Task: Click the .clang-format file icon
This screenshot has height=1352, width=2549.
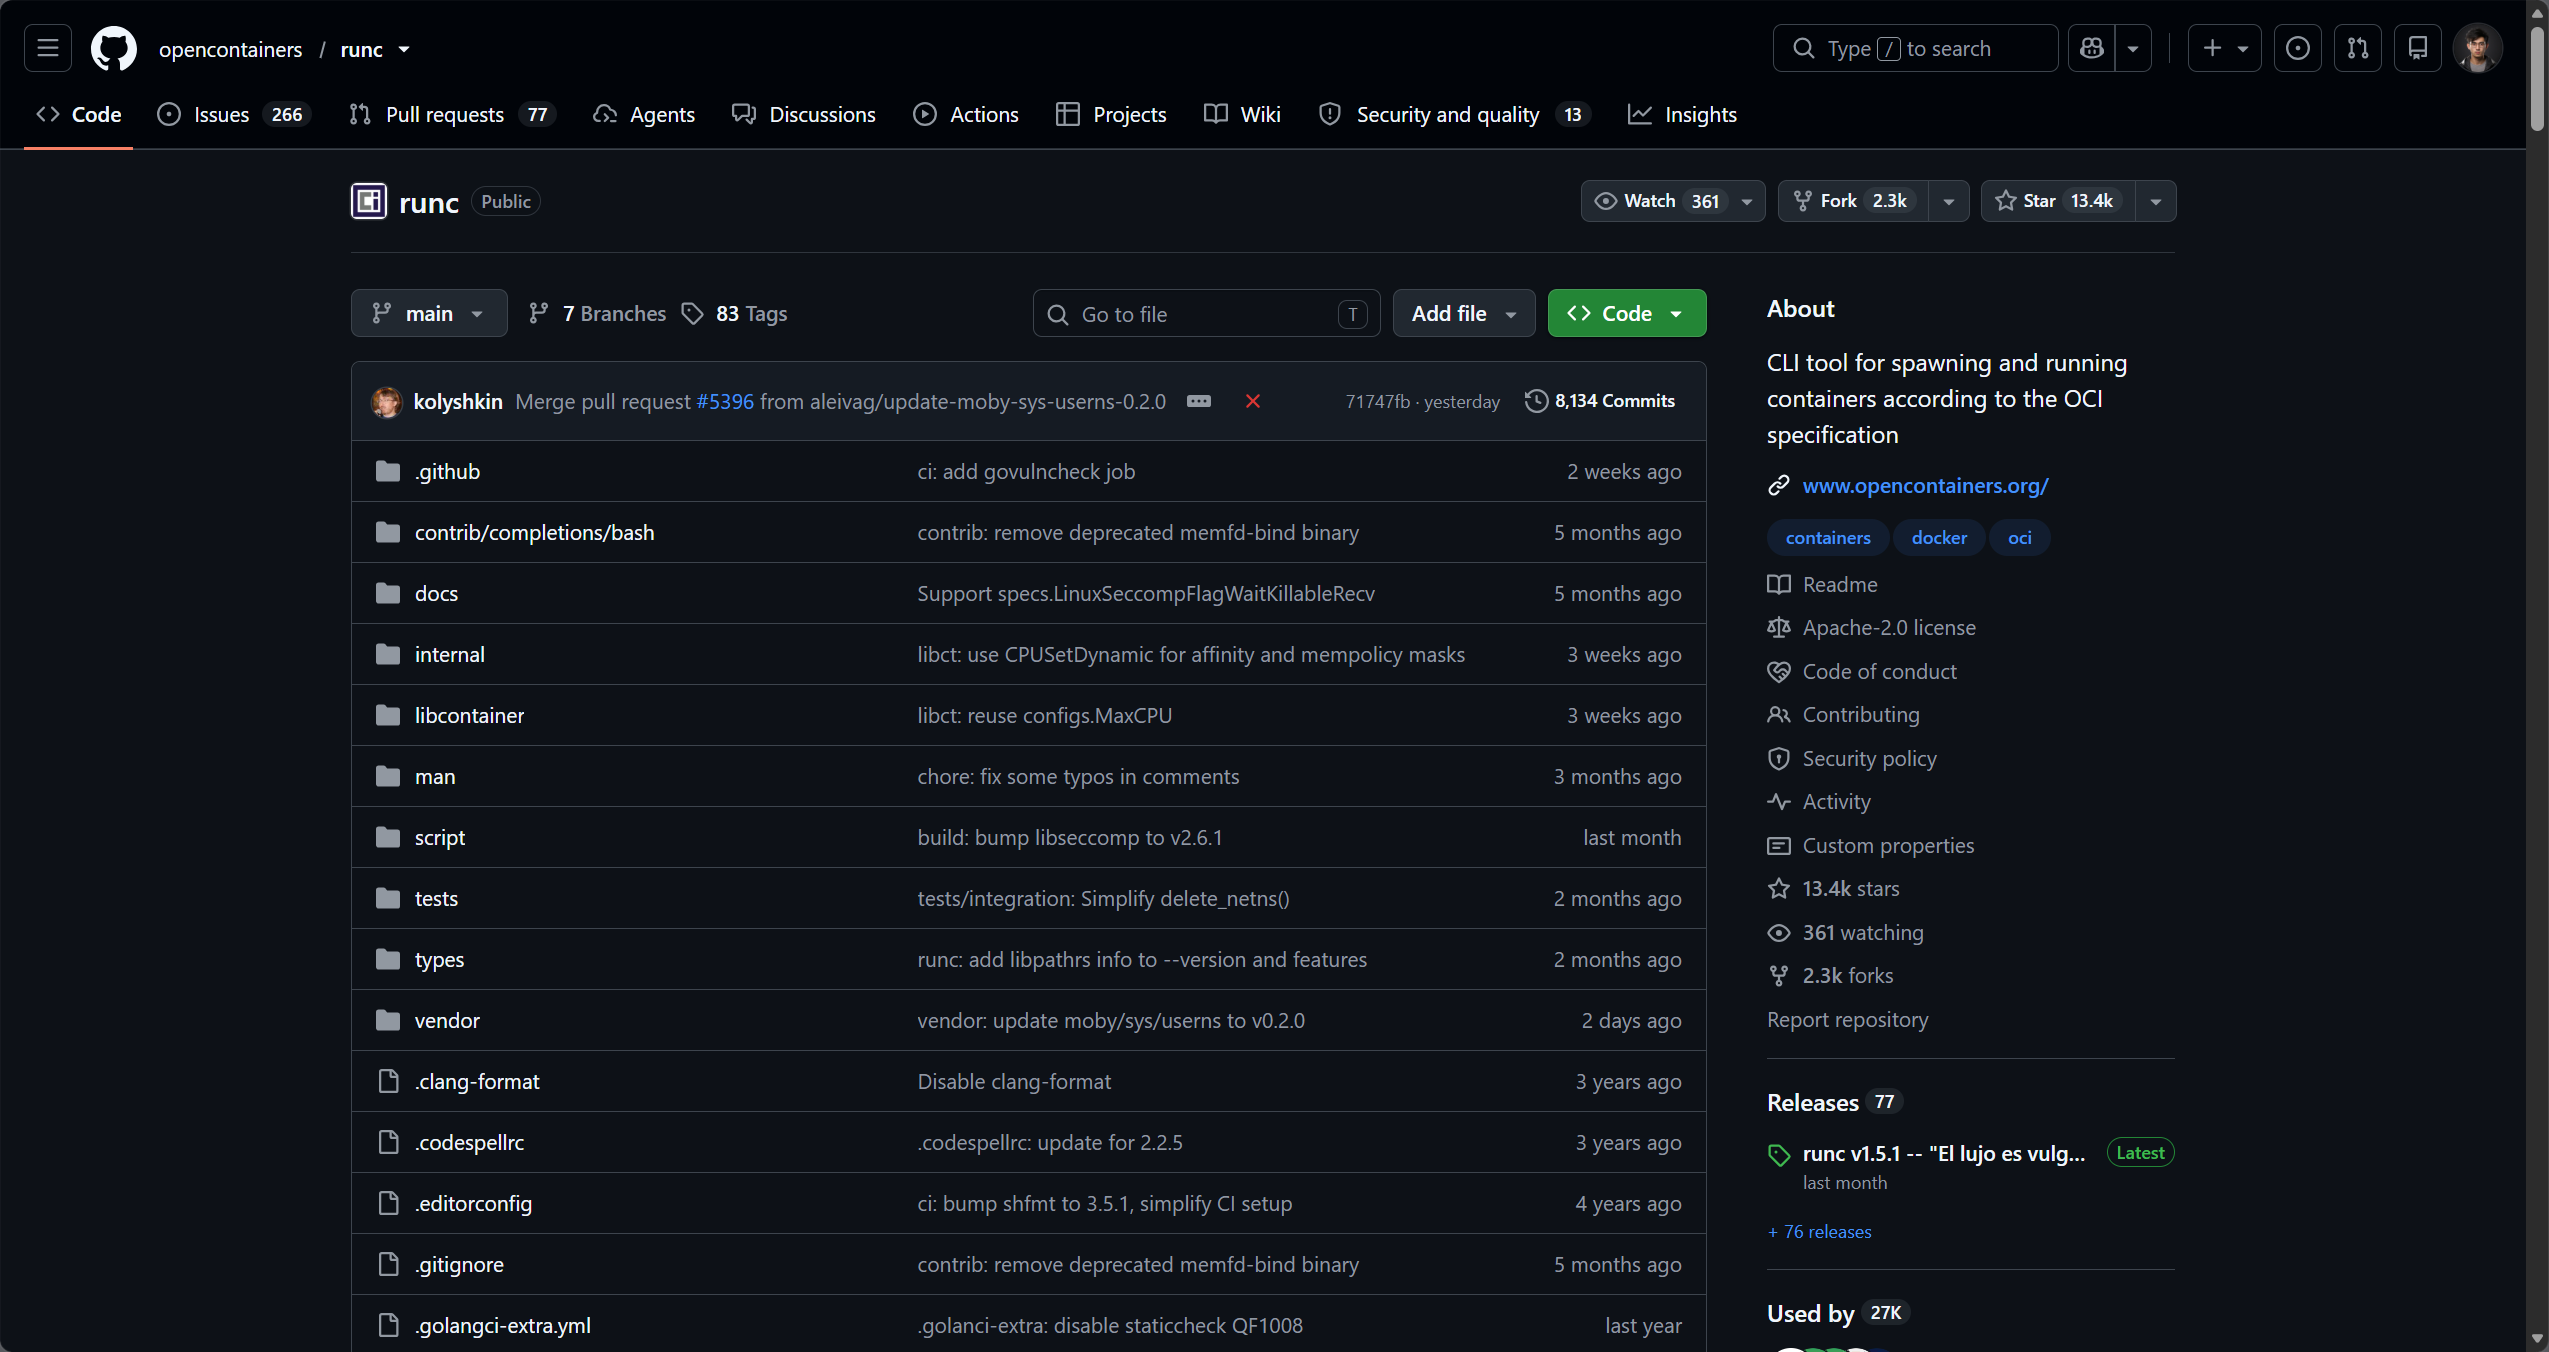Action: pyautogui.click(x=388, y=1081)
